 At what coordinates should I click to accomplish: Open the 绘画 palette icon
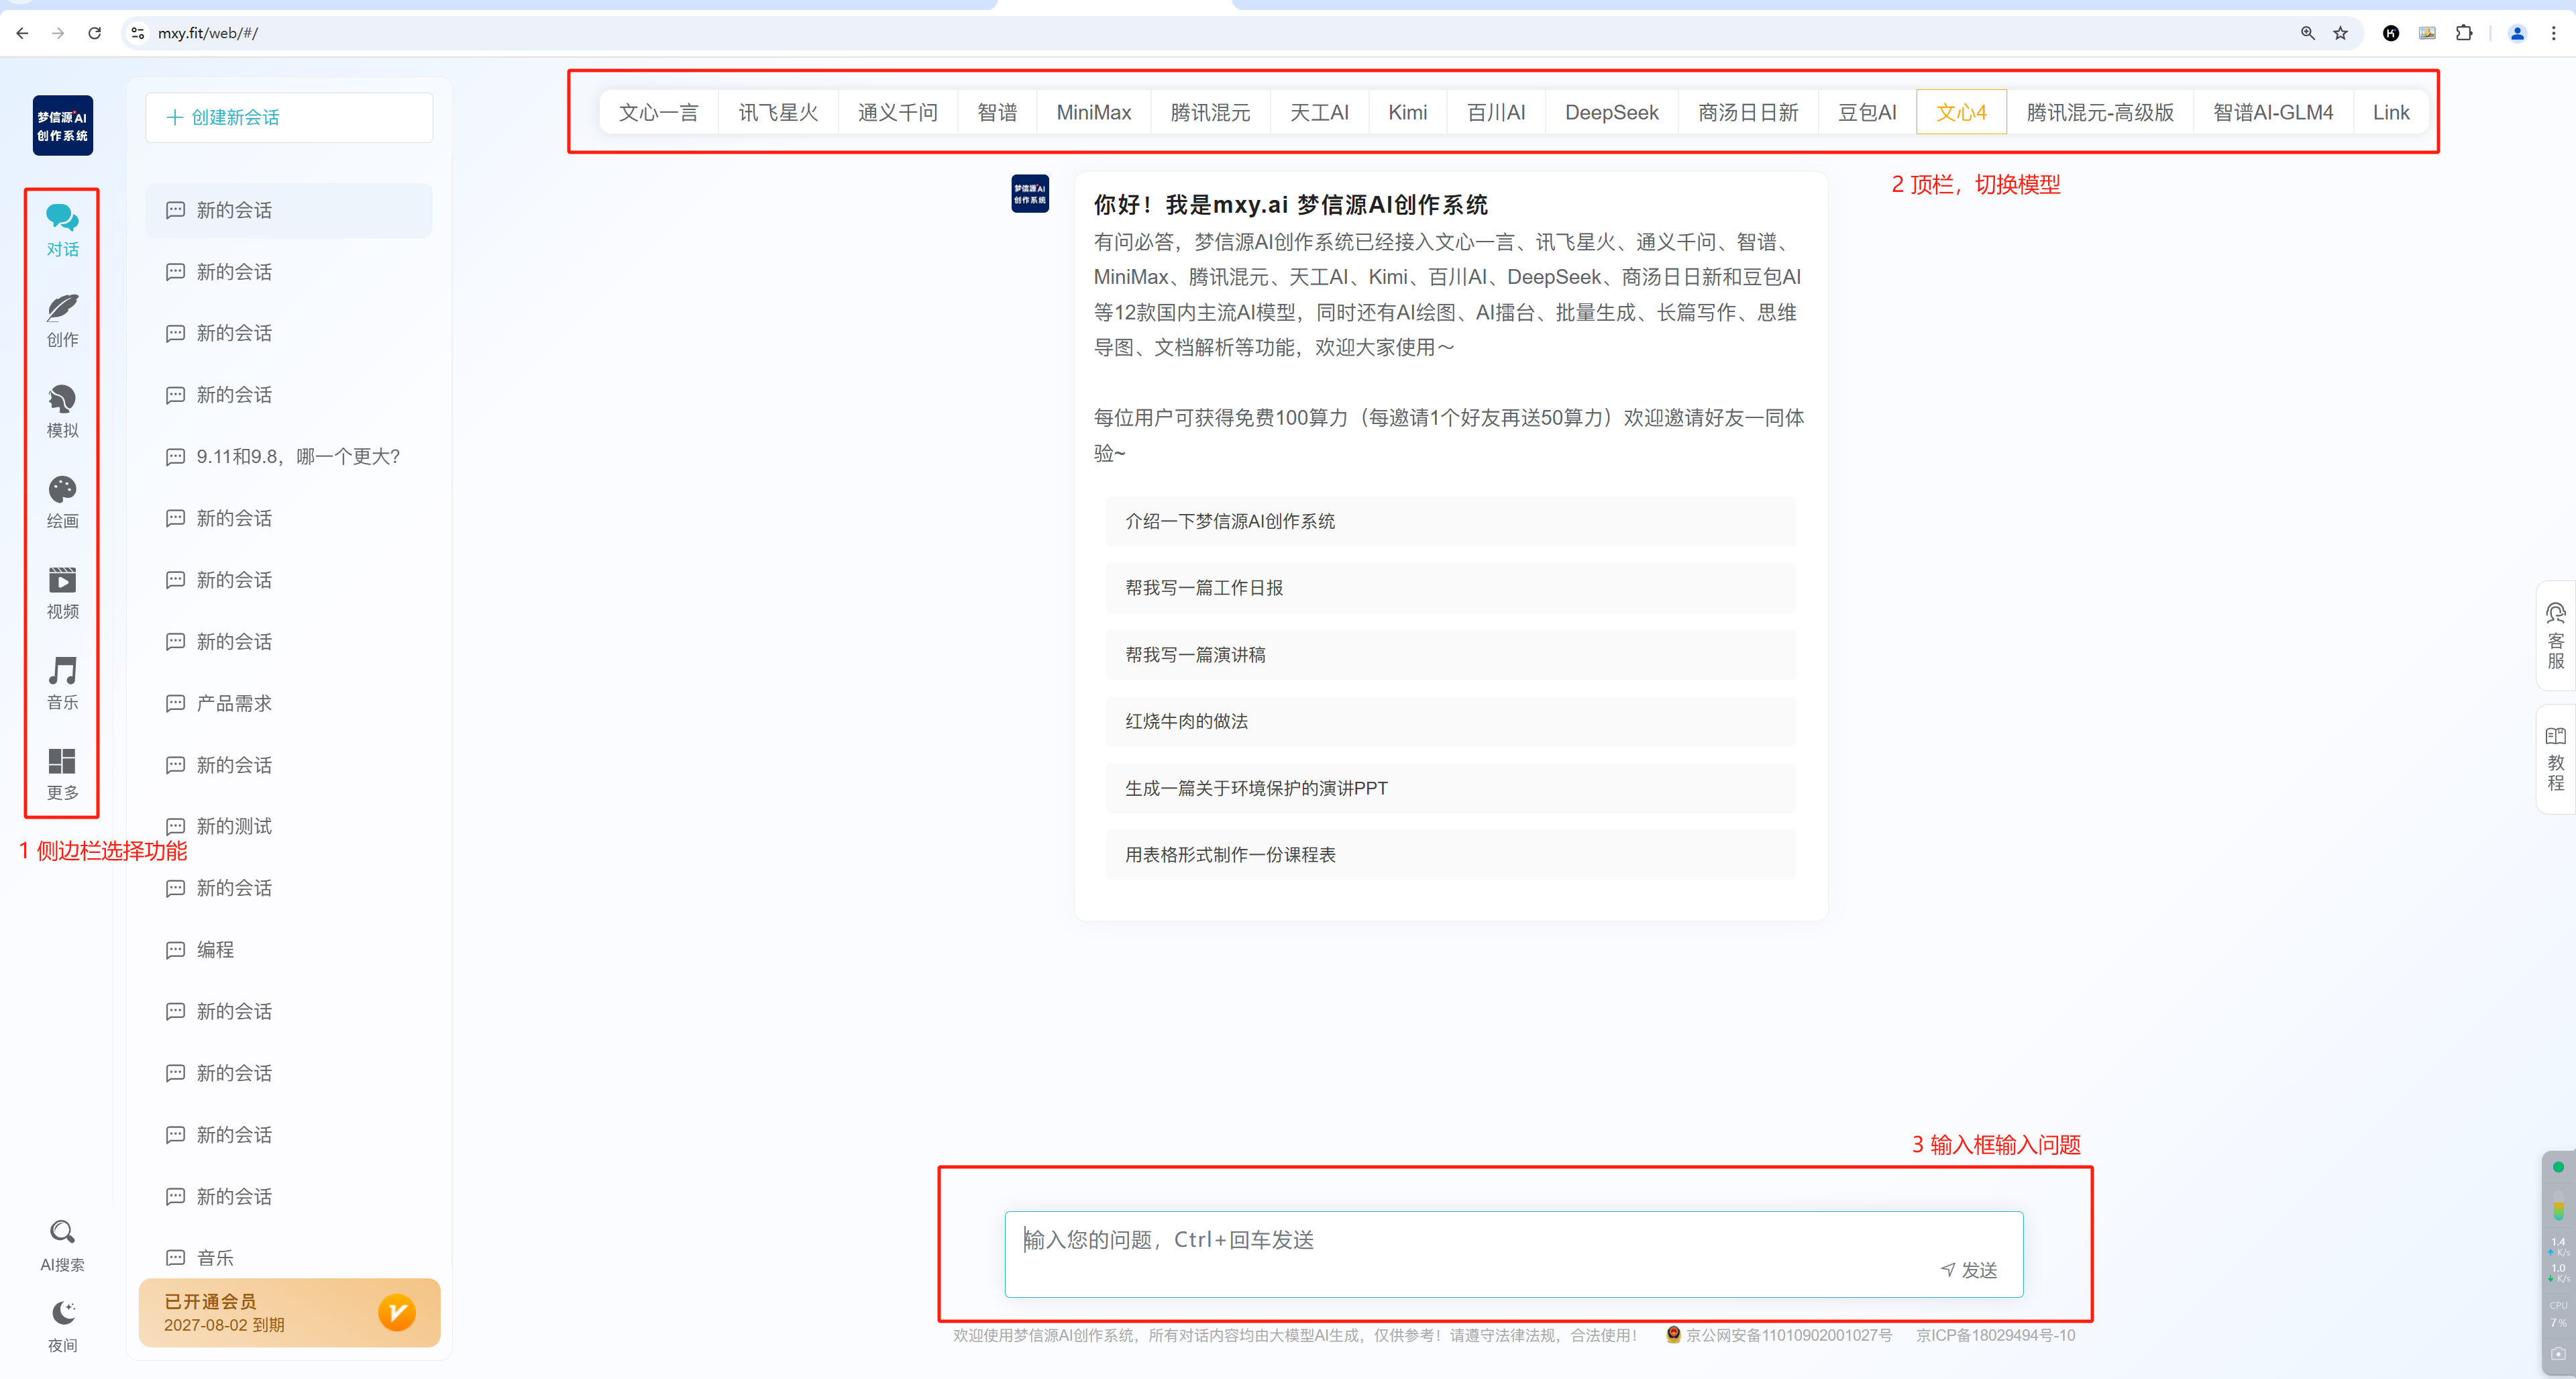(62, 490)
